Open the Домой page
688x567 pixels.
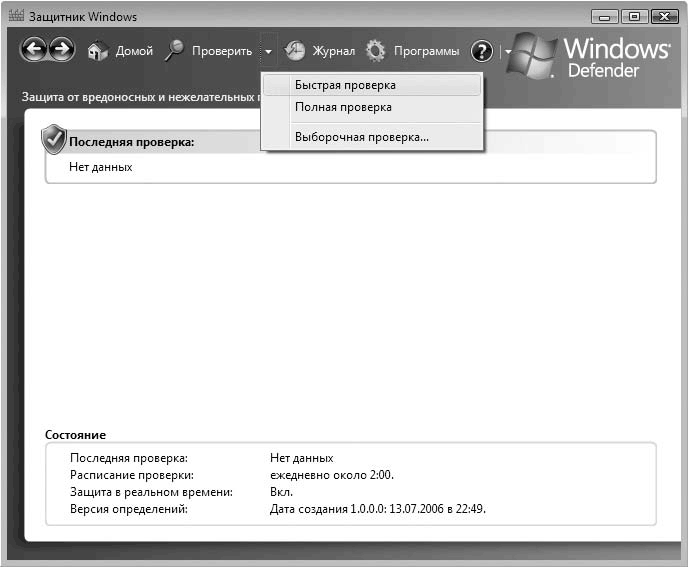tap(134, 51)
